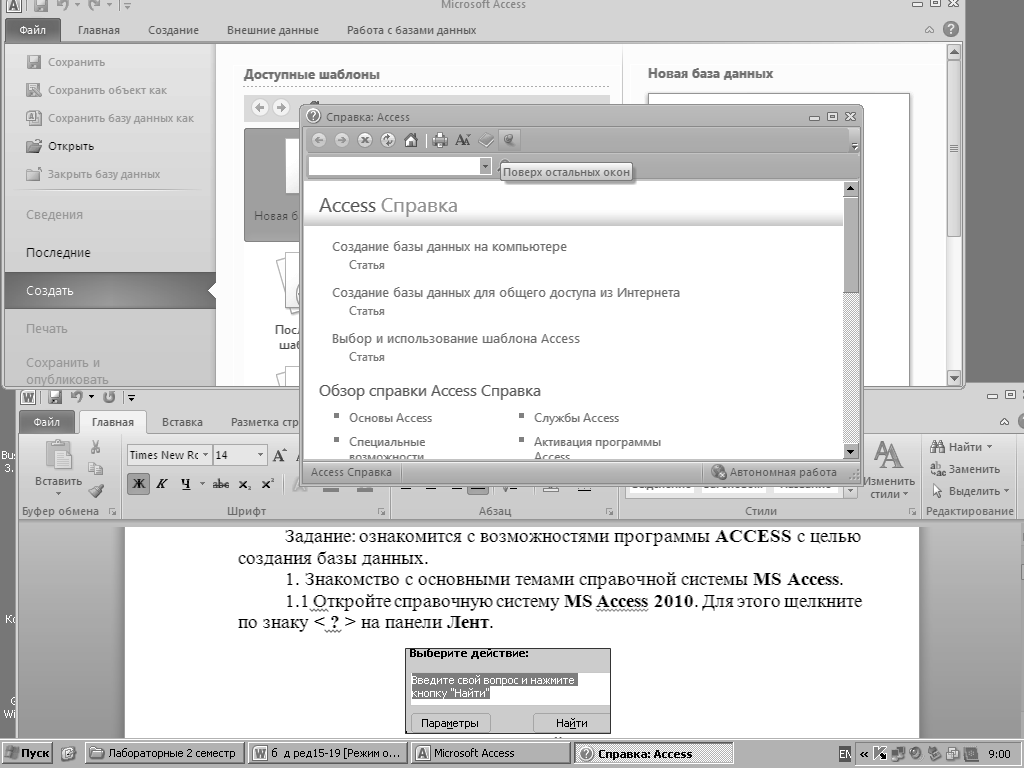Toggle Underline (Ч) in Word
This screenshot has width=1024, height=768.
(185, 484)
